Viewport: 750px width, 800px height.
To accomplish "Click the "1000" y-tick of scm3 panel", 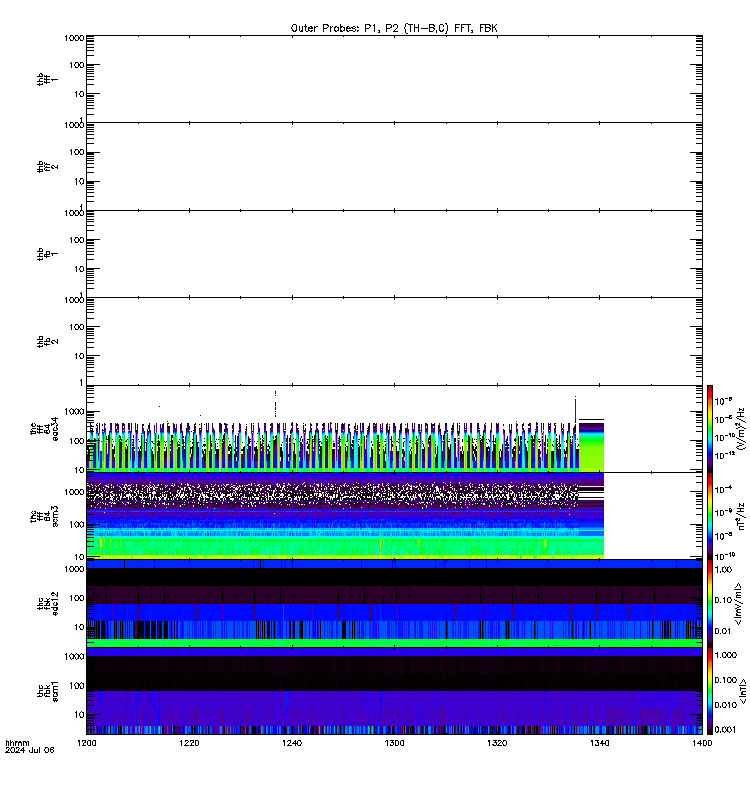I will (75, 492).
